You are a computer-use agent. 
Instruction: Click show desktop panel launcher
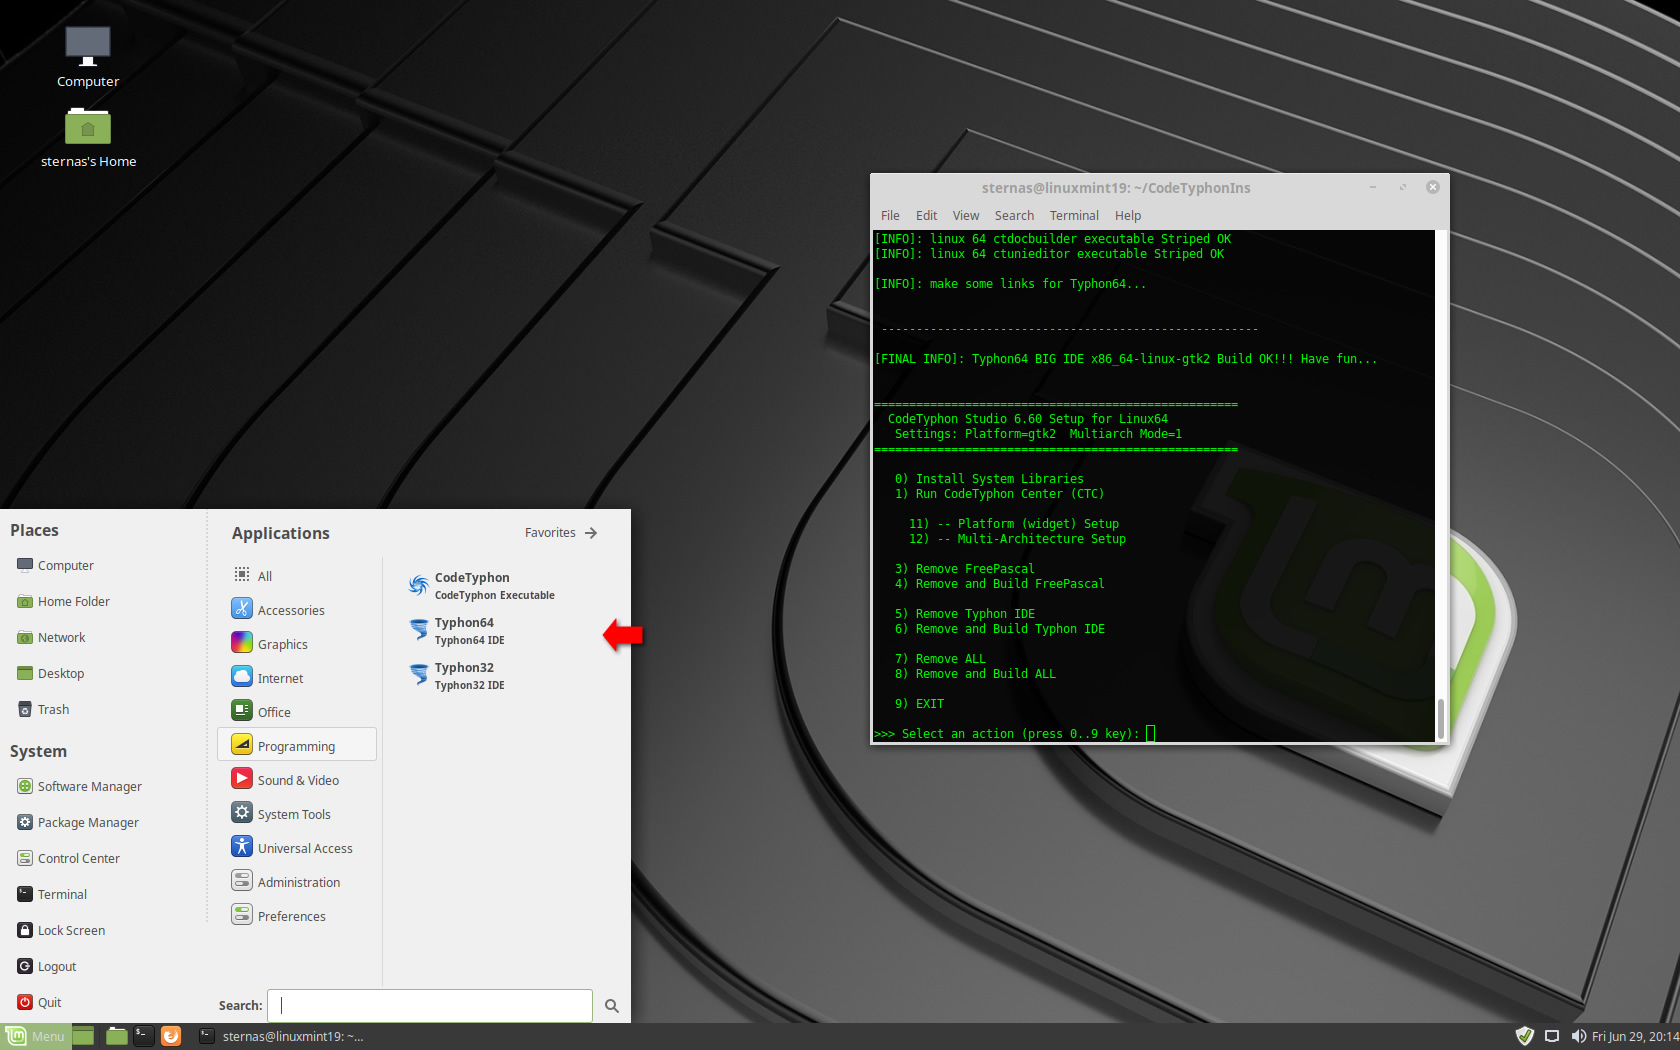click(83, 1036)
